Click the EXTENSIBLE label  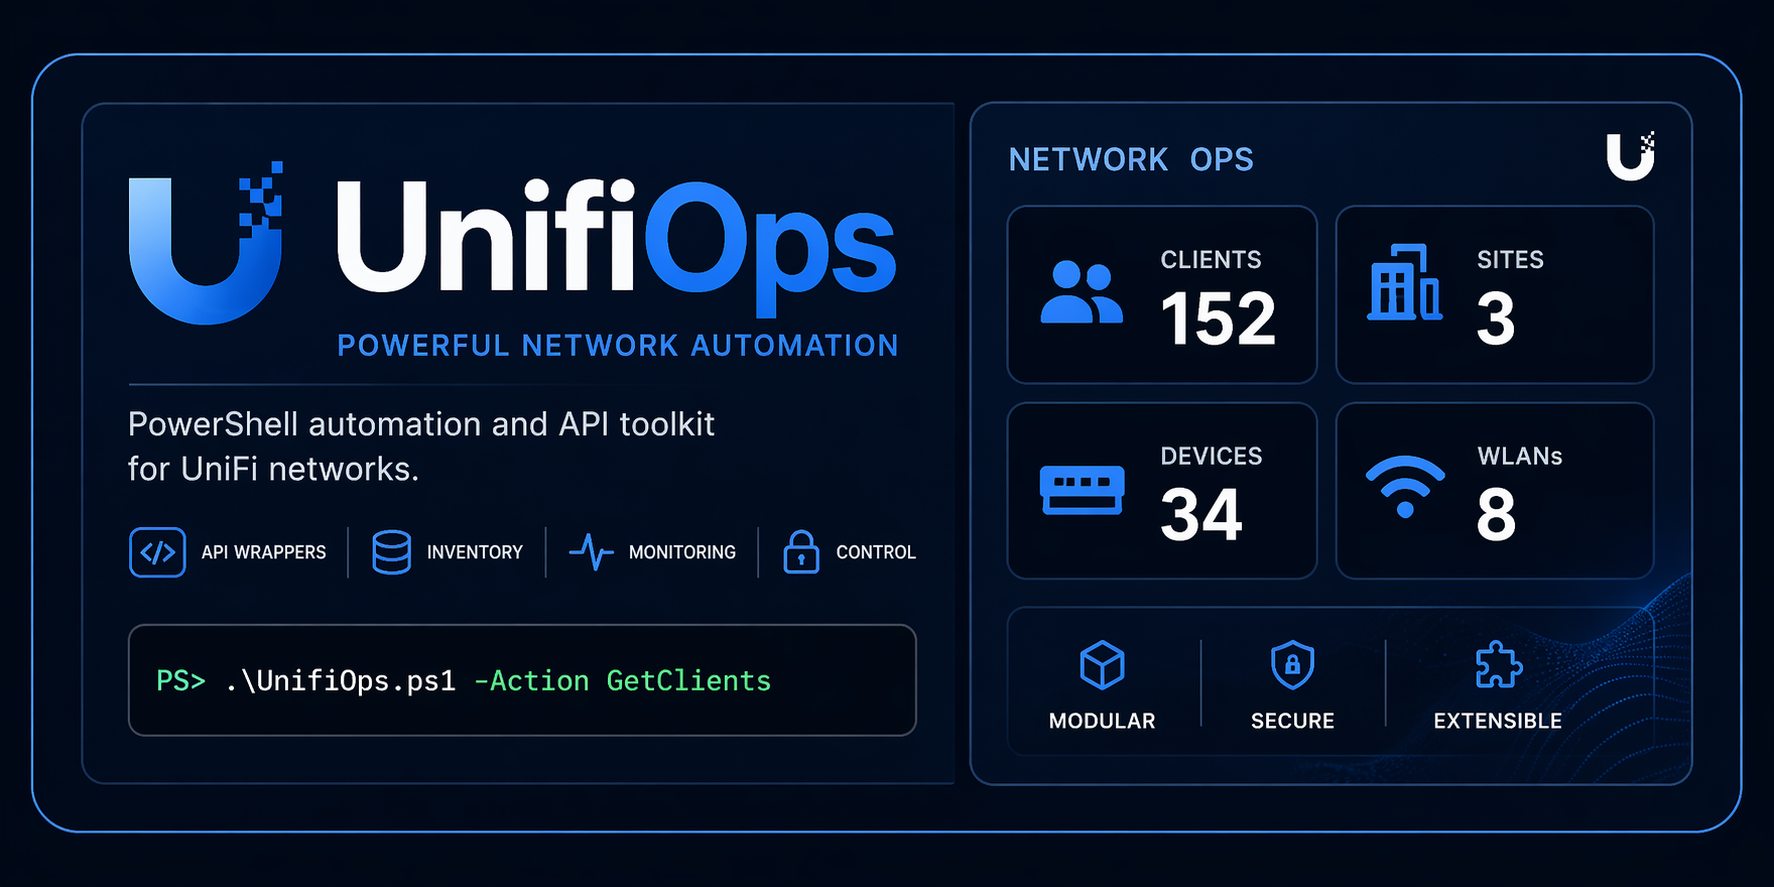coord(1498,721)
